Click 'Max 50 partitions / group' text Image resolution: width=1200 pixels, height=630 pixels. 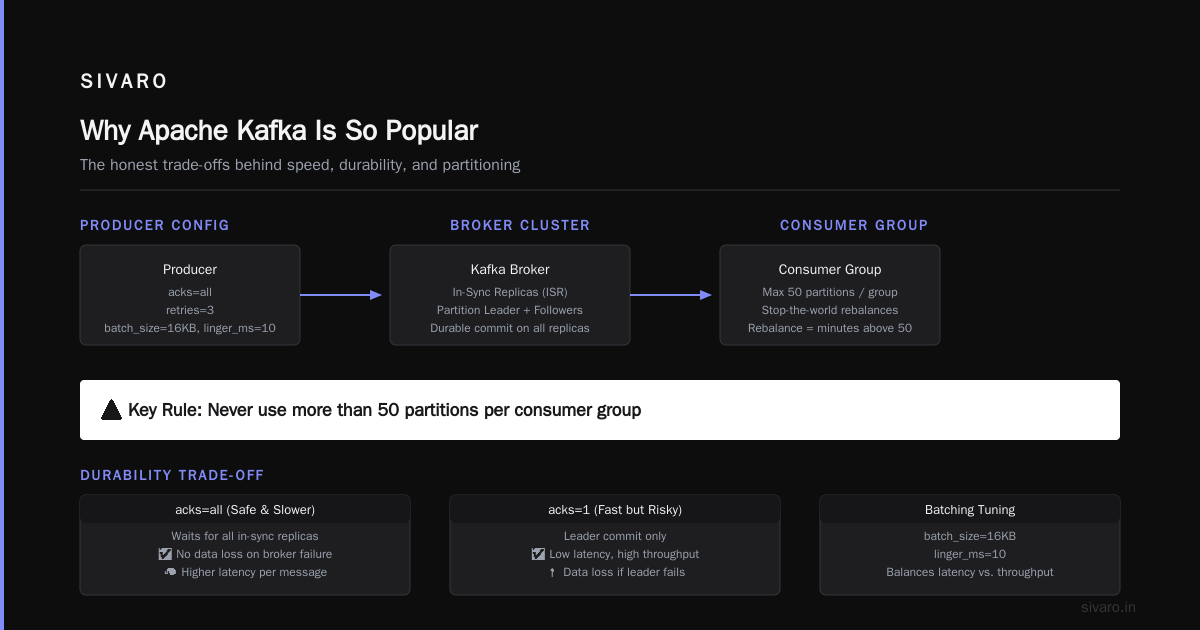(x=830, y=292)
